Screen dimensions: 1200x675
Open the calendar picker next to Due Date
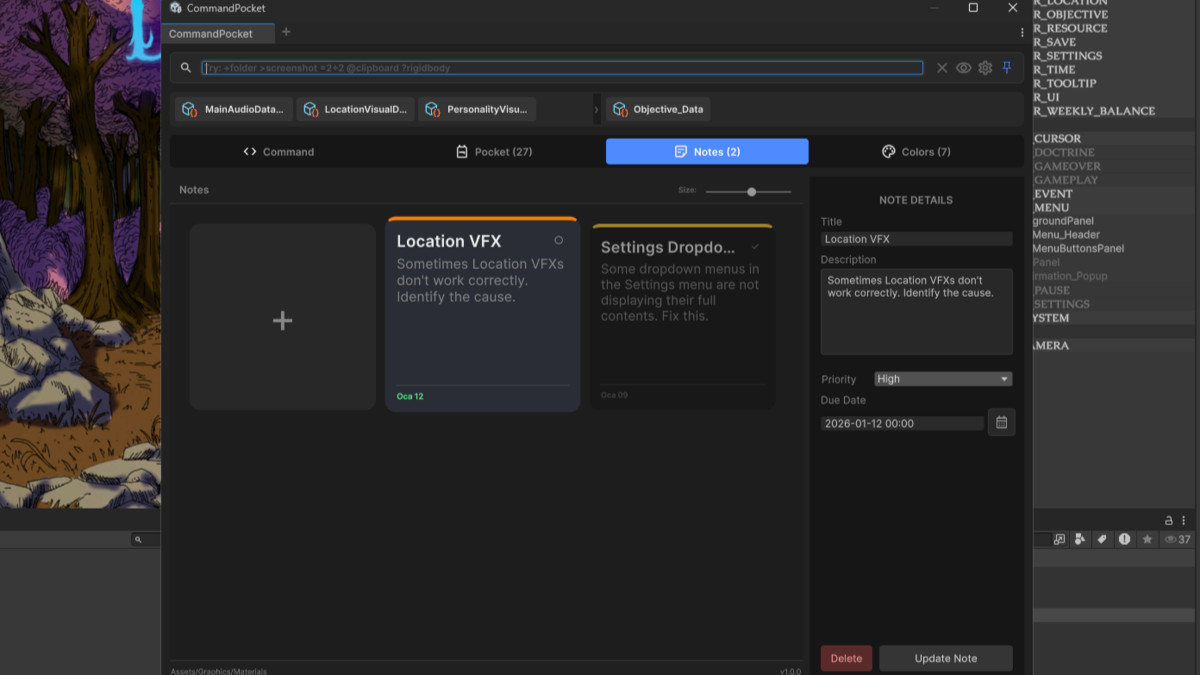pyautogui.click(x=1001, y=422)
